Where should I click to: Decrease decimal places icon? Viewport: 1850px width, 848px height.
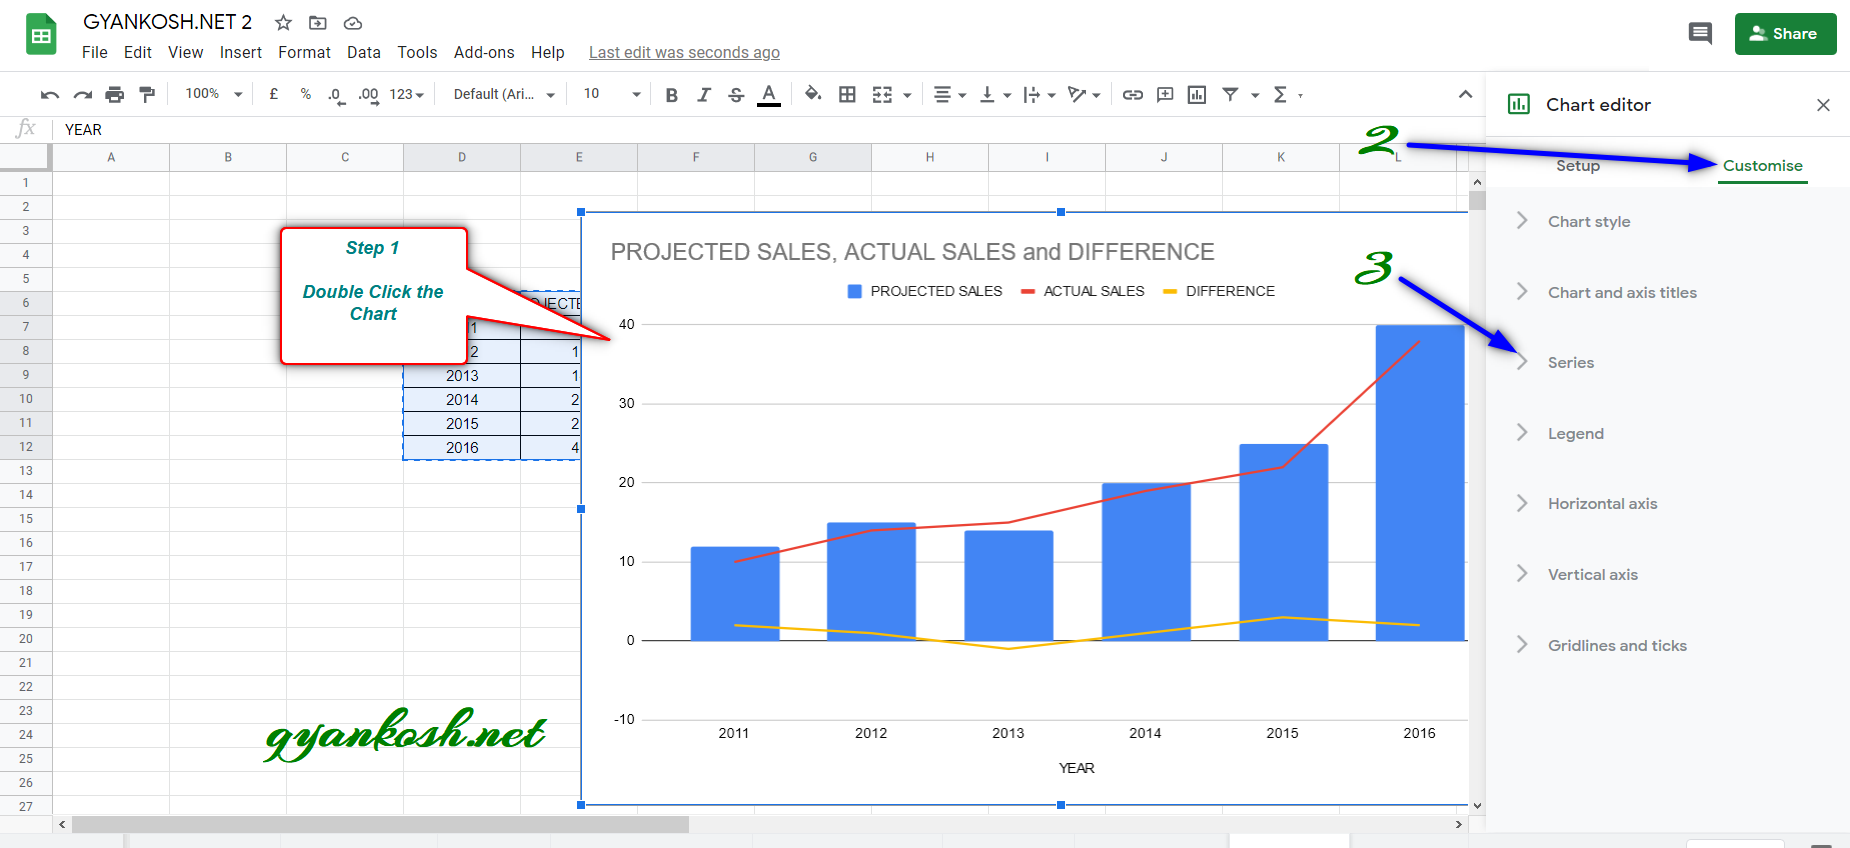[x=337, y=95]
